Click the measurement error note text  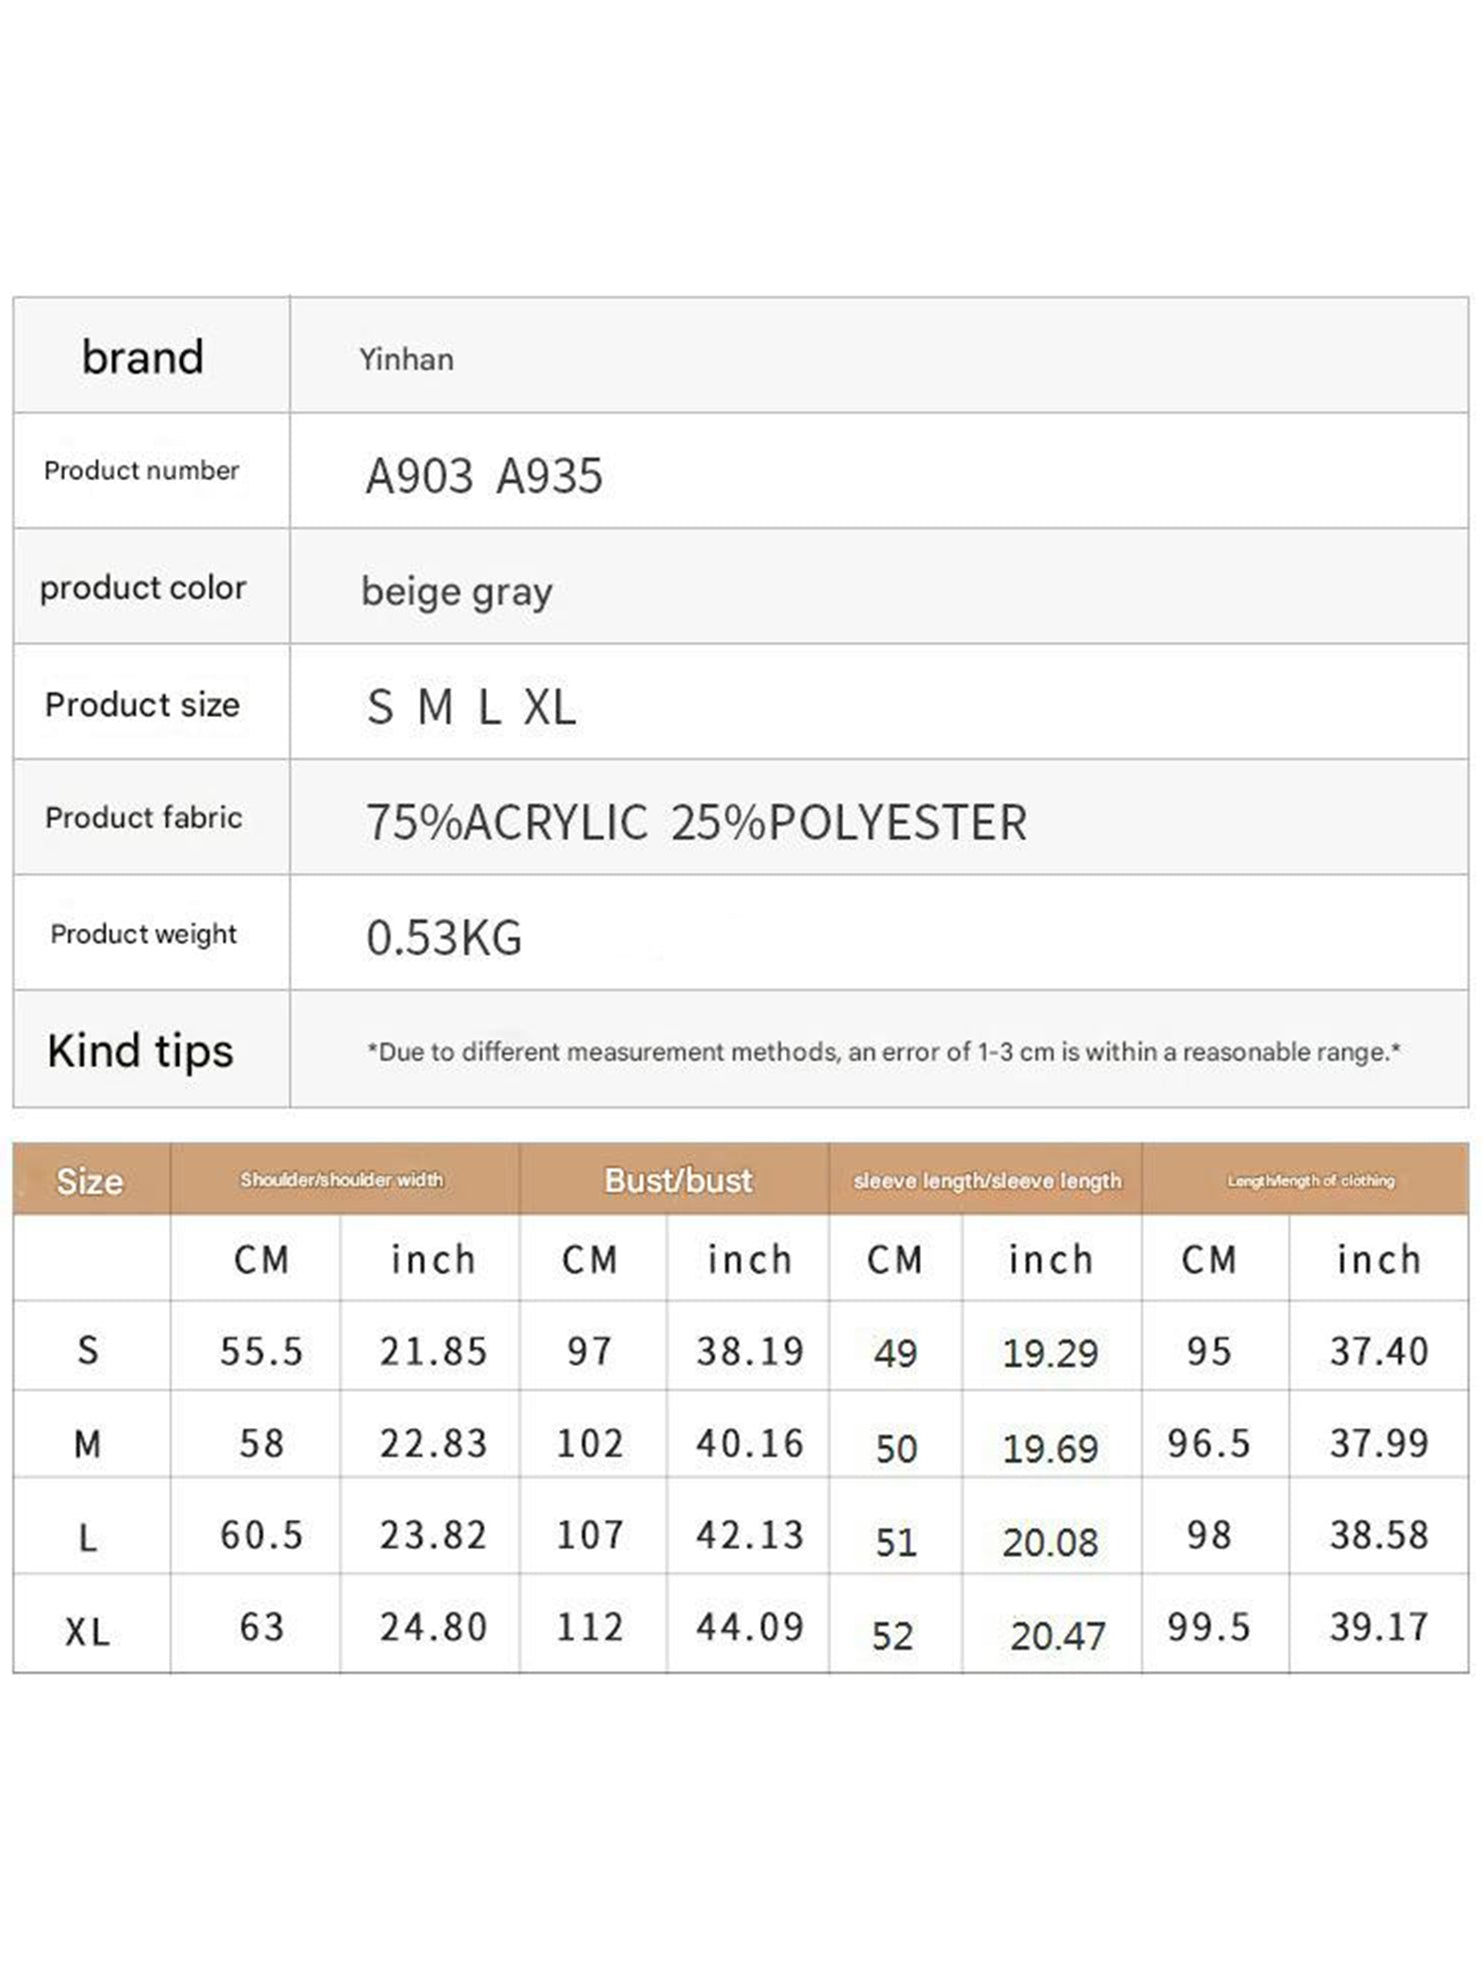tap(884, 1052)
